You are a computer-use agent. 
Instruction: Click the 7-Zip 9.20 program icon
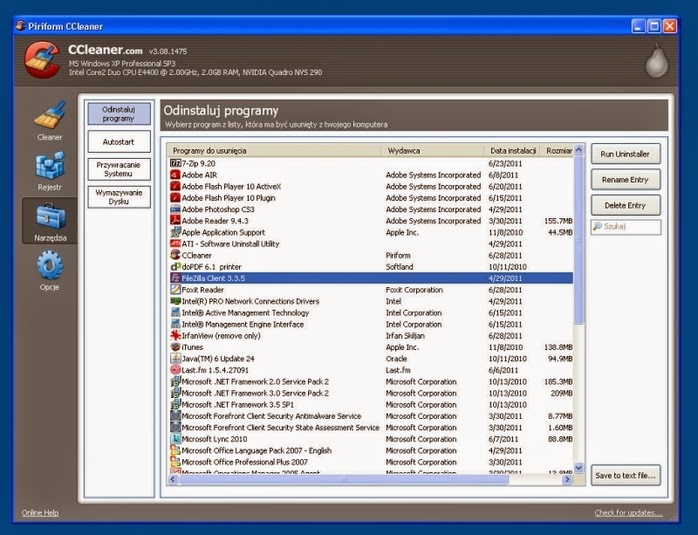[175, 163]
